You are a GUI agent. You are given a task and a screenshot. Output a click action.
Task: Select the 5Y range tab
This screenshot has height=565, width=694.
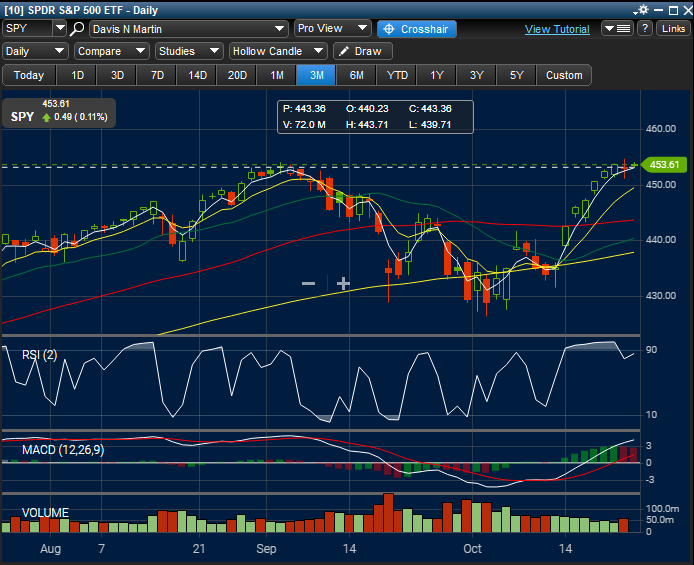517,75
